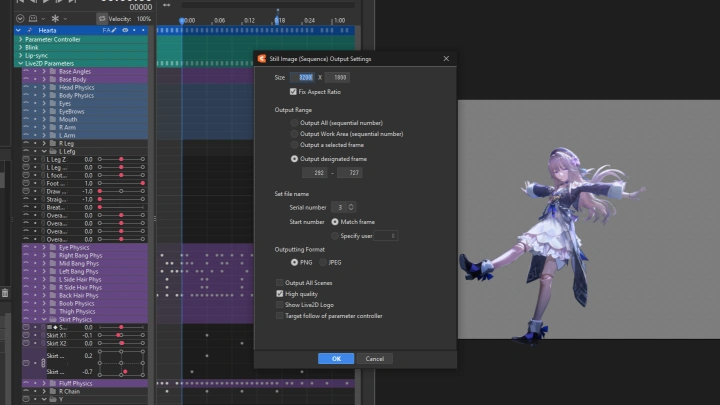The image size is (720, 405).
Task: Click the arc icon on Mouth row
Action: 26,119
